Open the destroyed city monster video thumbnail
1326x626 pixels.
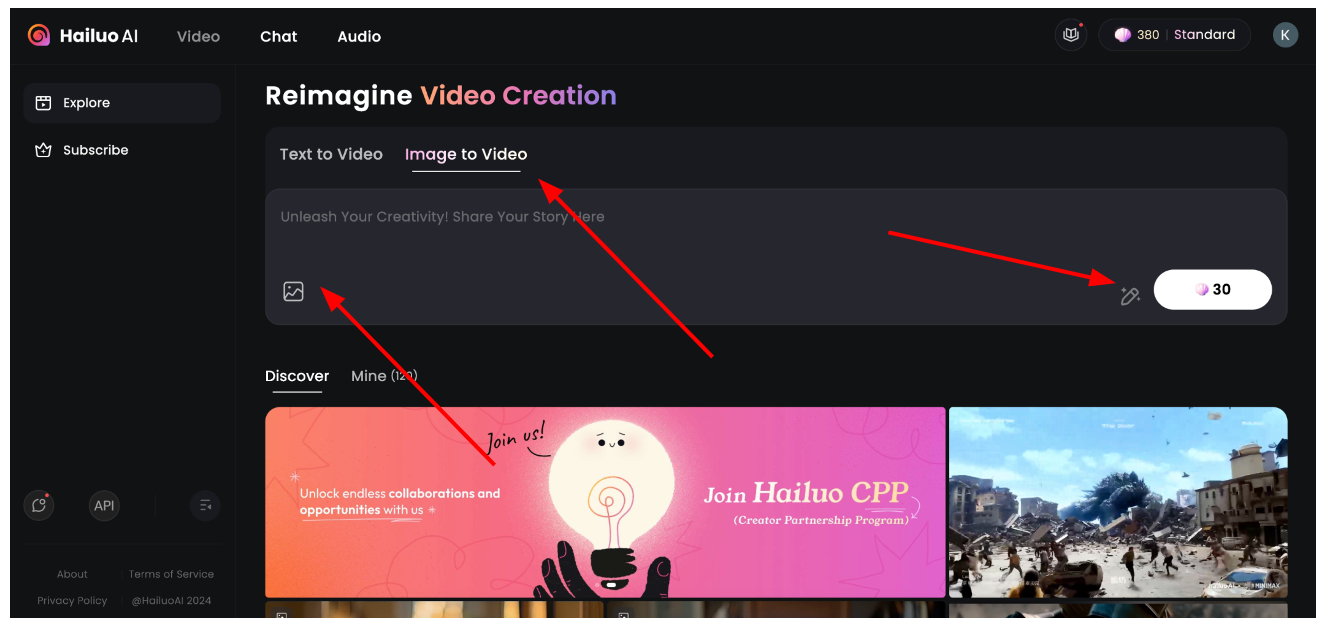[x=1118, y=502]
